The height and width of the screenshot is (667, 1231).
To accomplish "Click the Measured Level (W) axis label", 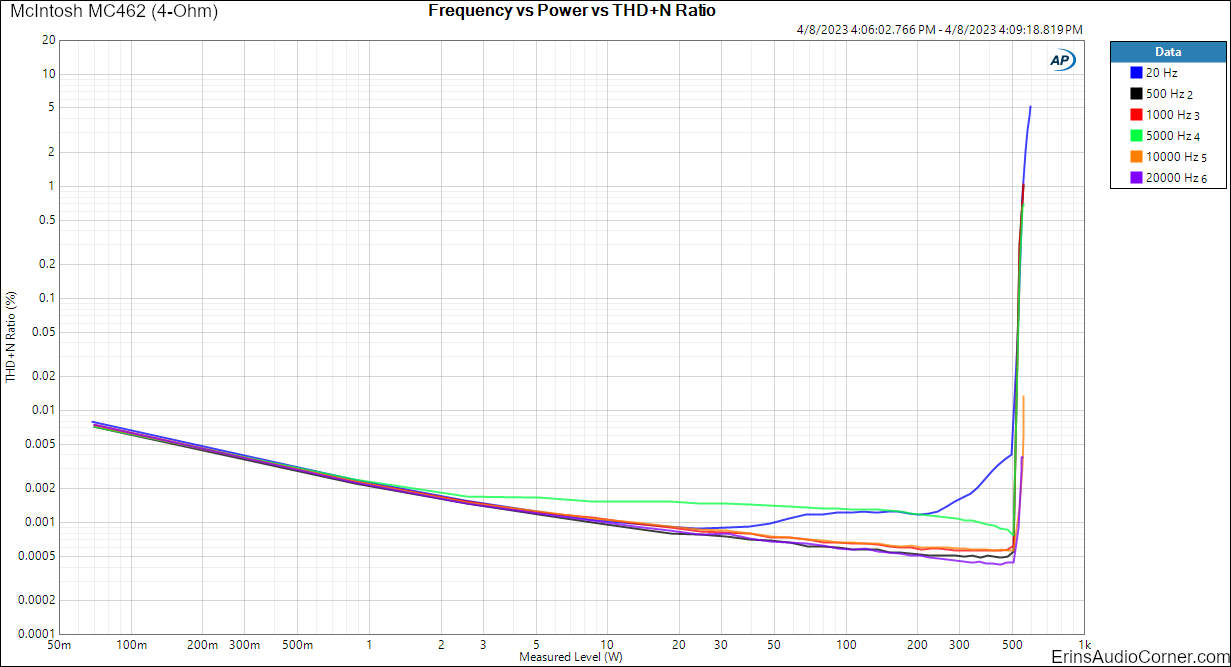I will (571, 657).
